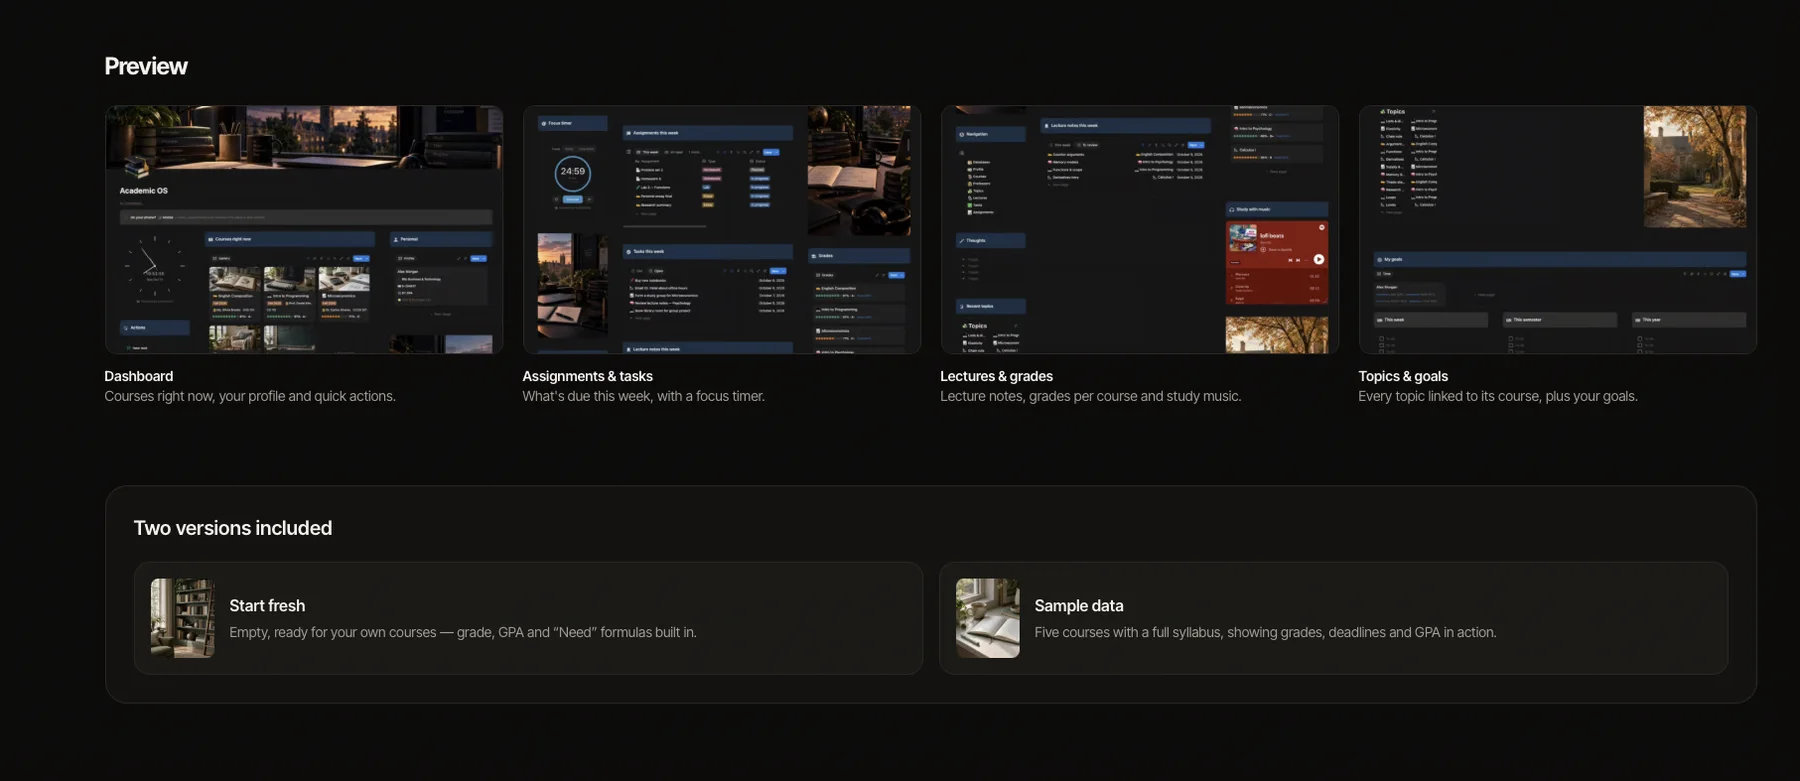Image resolution: width=1800 pixels, height=781 pixels.
Task: Click the Assignments & tasks caption title
Action: [587, 376]
